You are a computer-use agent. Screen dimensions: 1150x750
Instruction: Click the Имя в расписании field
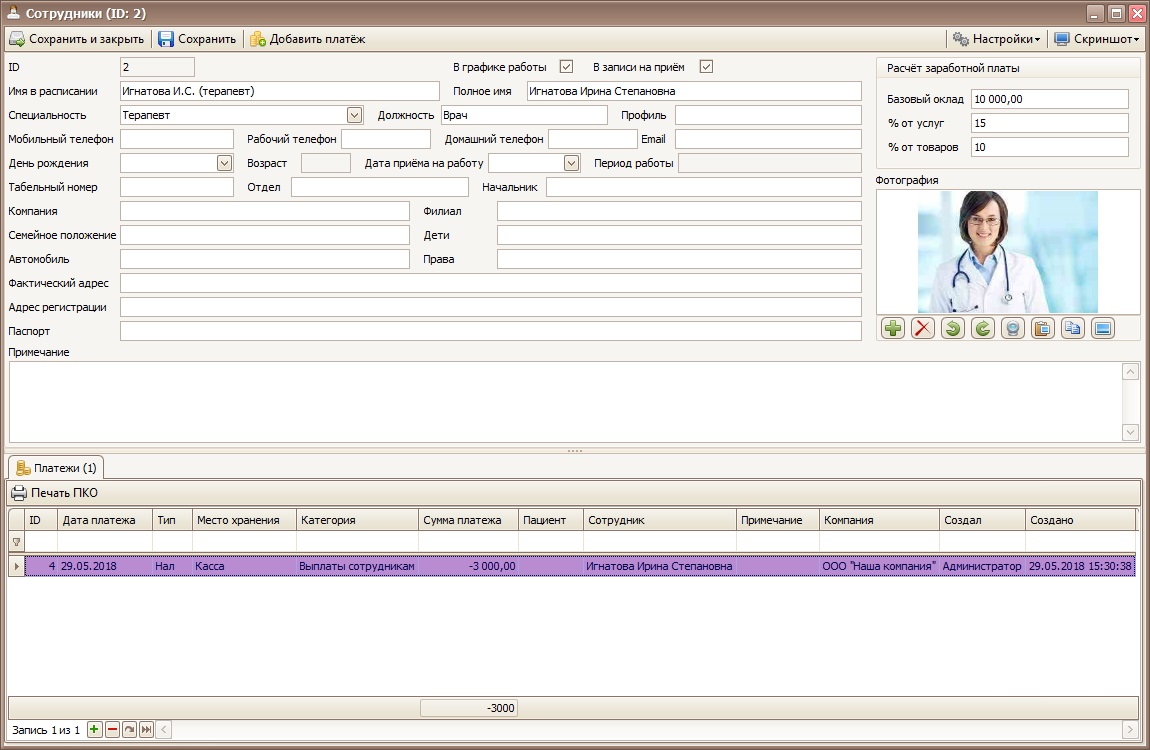279,91
